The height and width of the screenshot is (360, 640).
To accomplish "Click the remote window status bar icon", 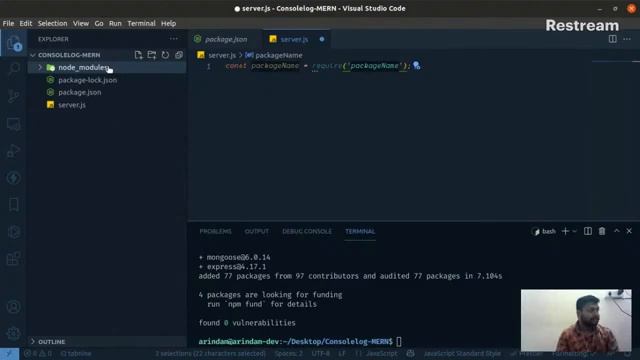I will coord(9,353).
